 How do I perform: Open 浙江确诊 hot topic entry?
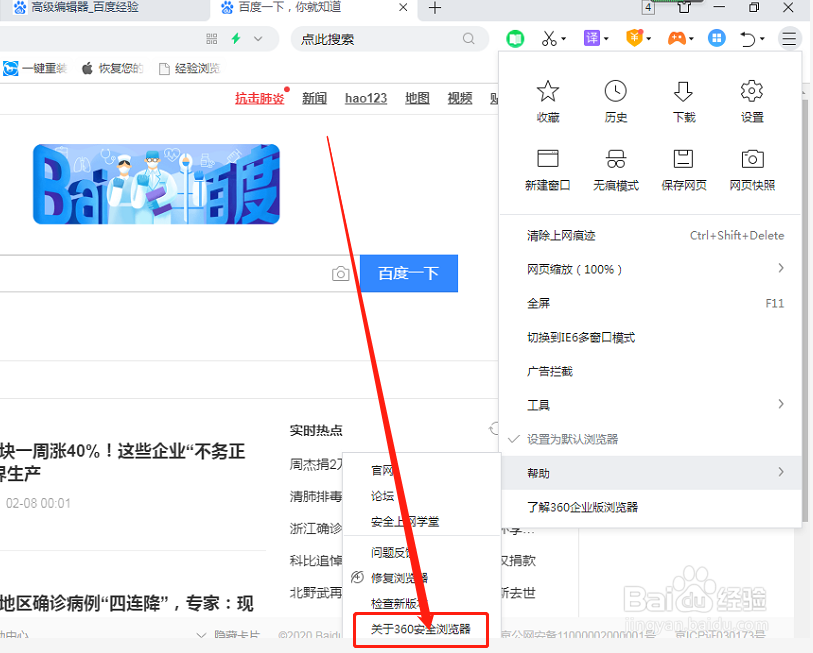point(315,528)
